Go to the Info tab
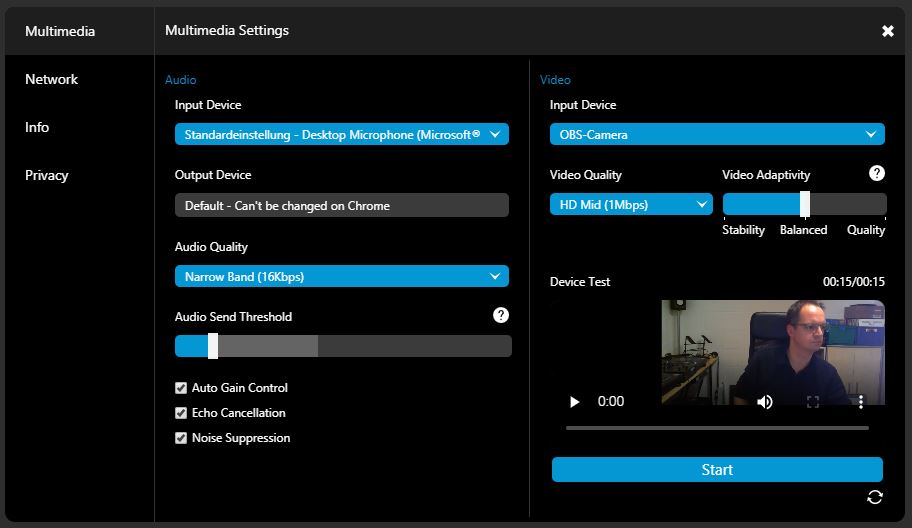Viewport: 912px width, 528px height. [x=37, y=127]
